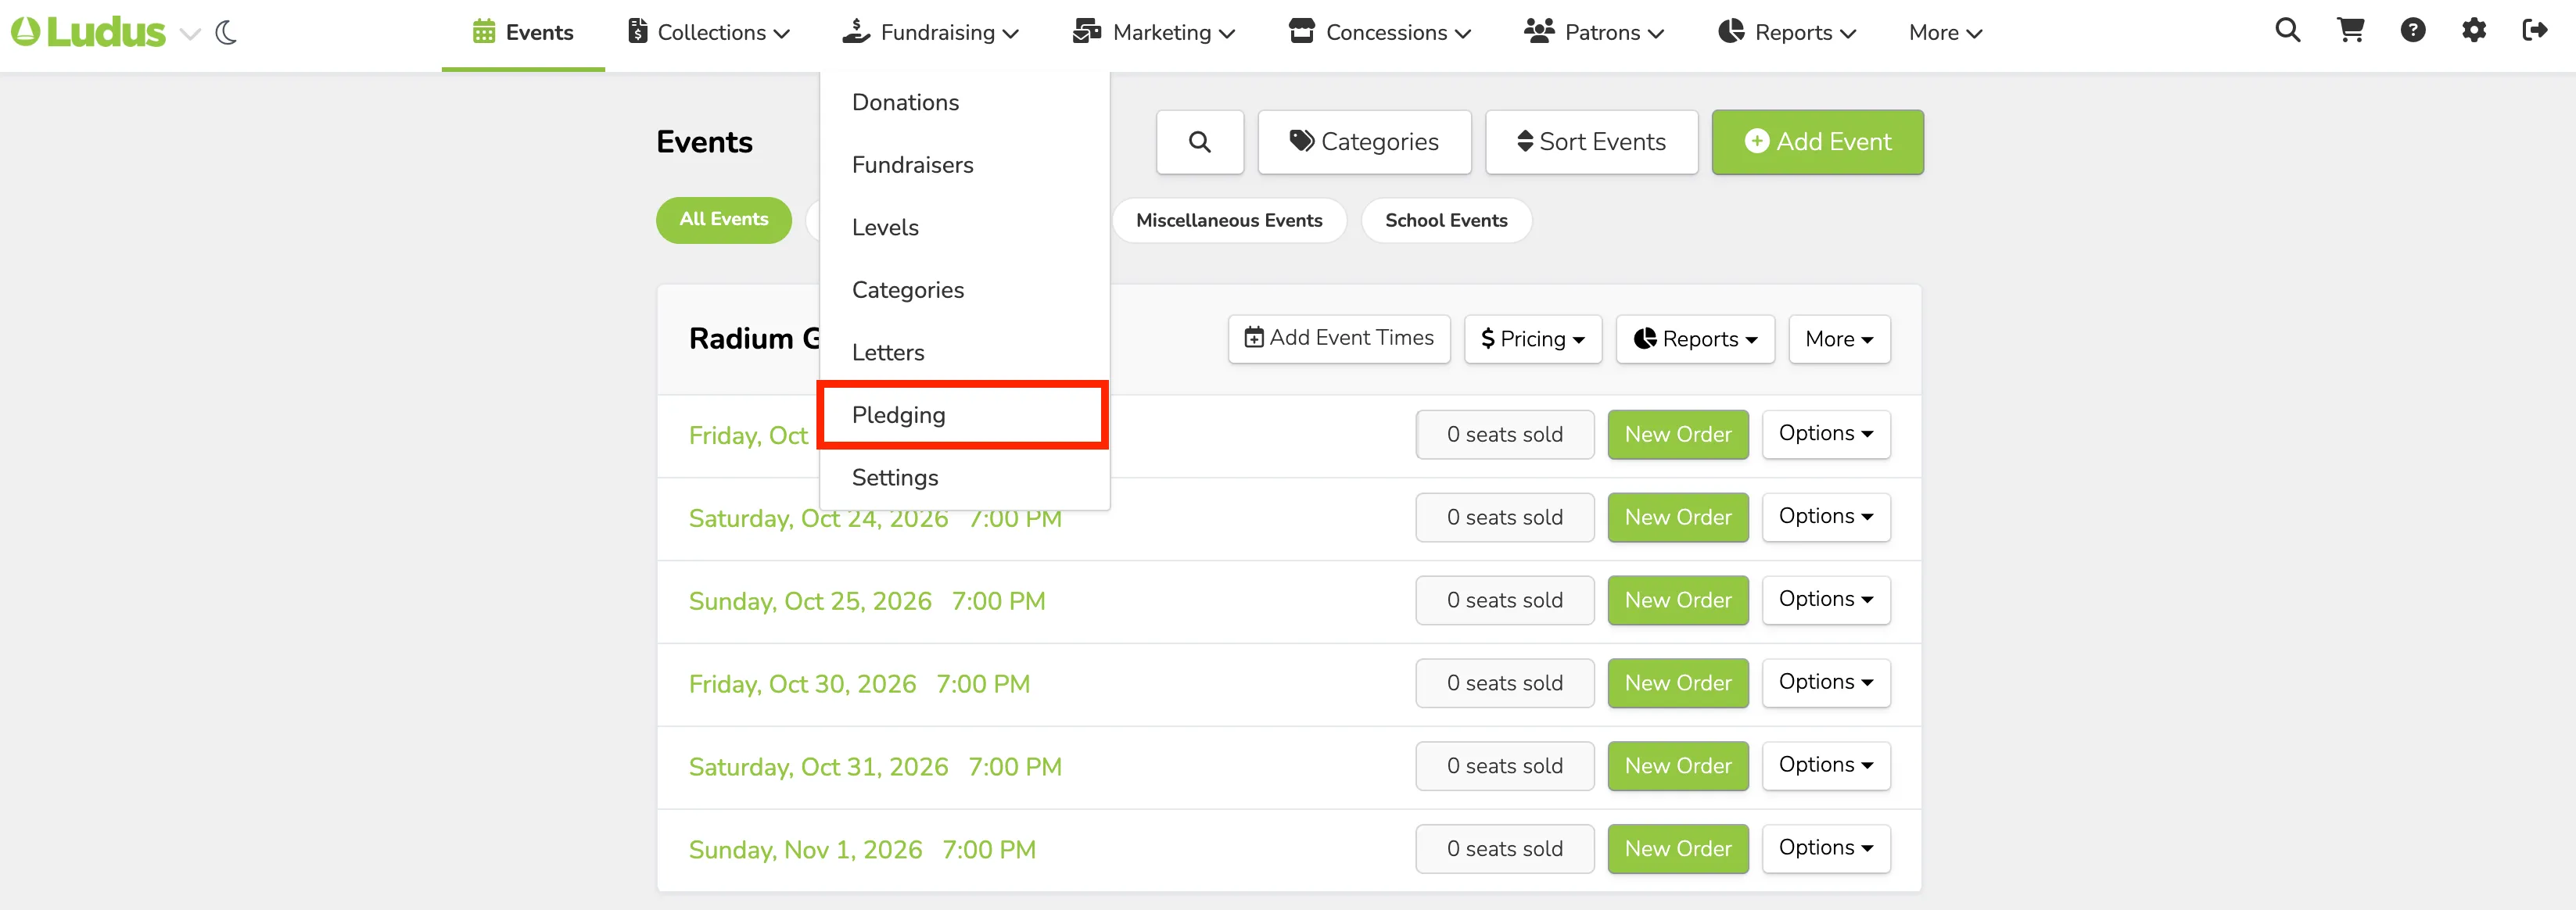This screenshot has width=2576, height=910.
Task: Select Letters in the Fundraising menu
Action: (x=964, y=352)
